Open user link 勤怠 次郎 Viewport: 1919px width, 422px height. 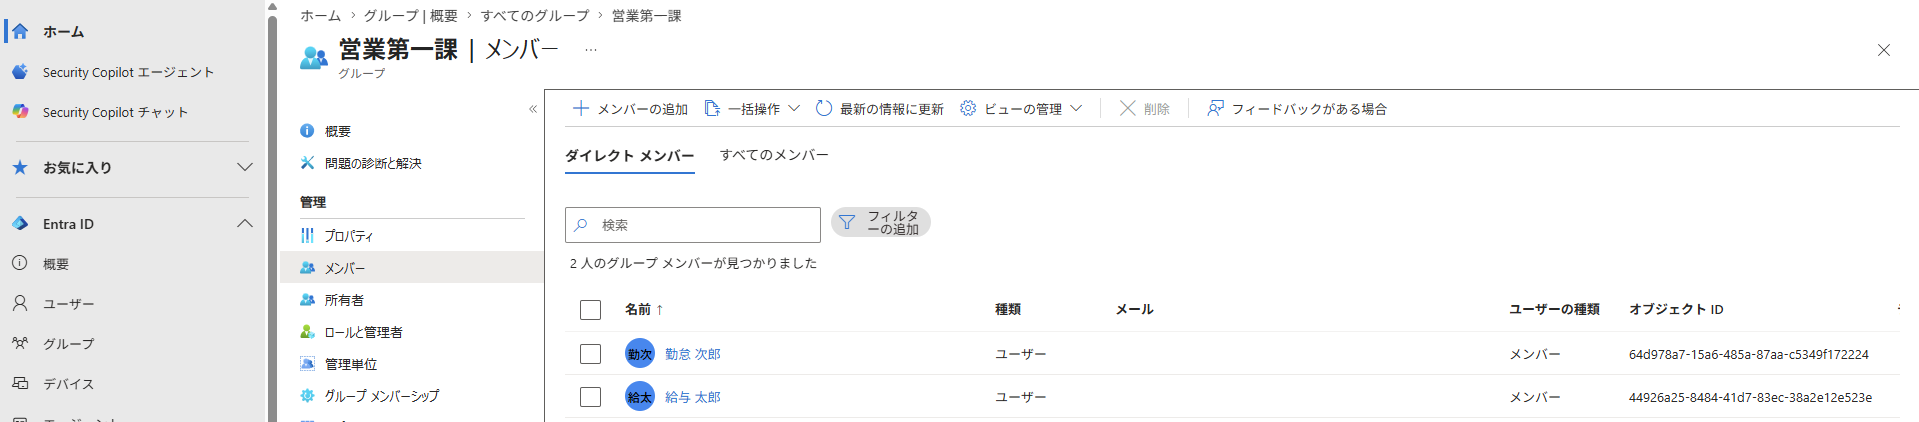point(693,354)
